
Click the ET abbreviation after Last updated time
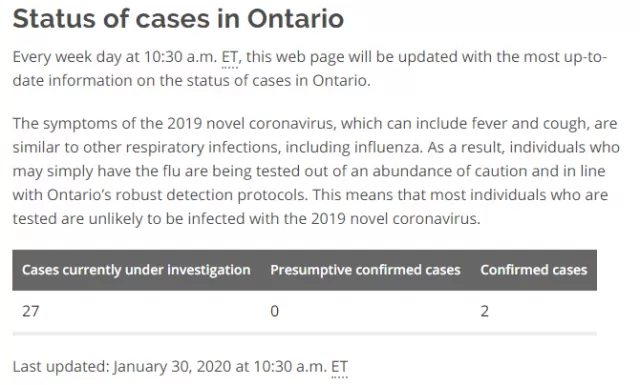pyautogui.click(x=339, y=367)
